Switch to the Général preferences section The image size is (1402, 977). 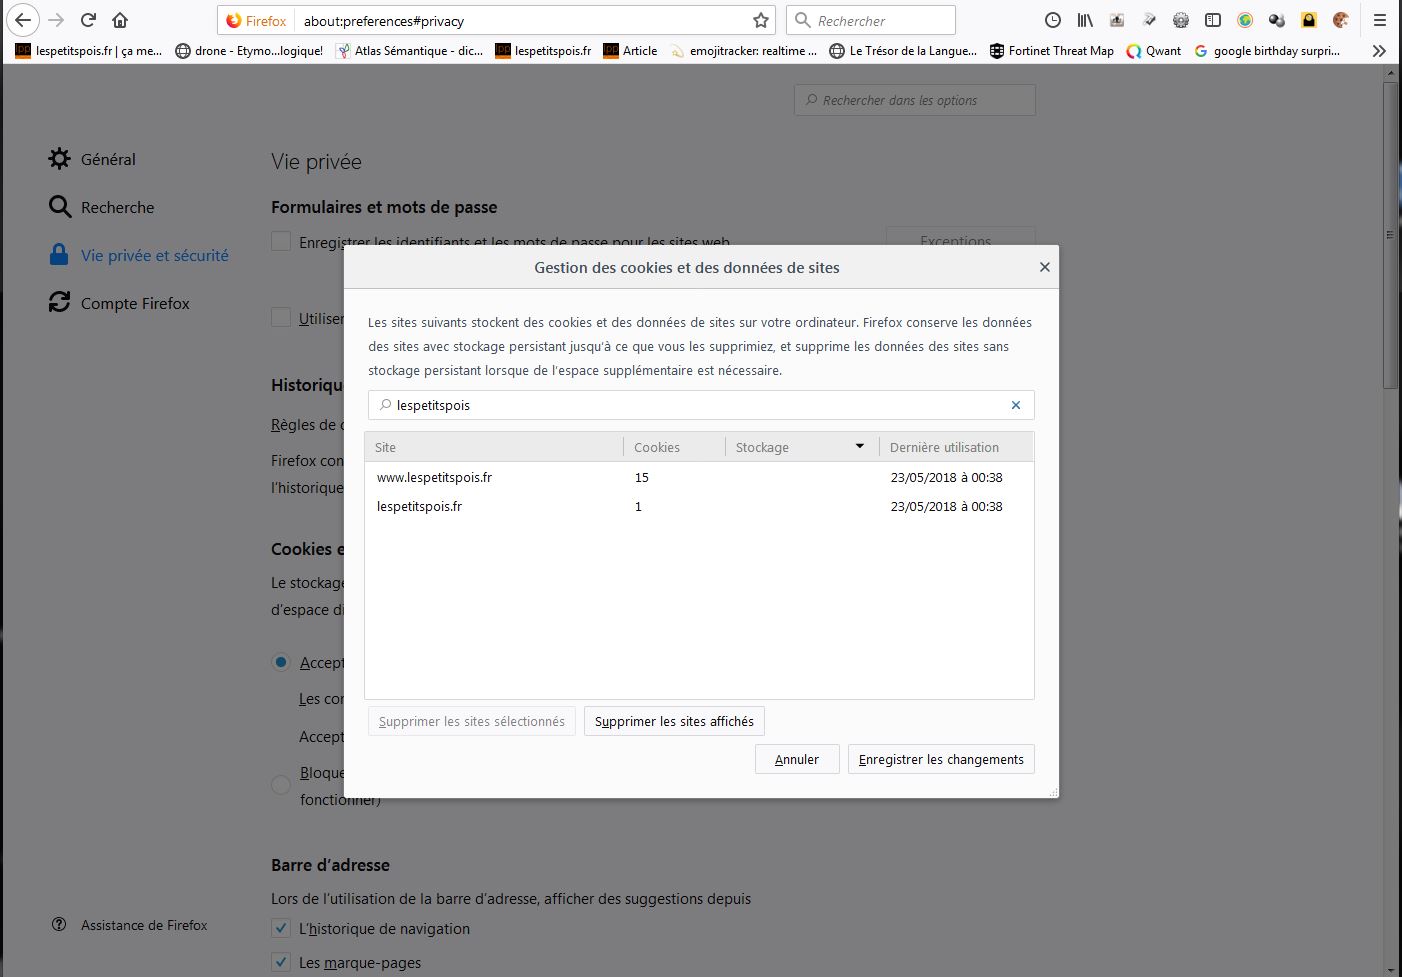[x=107, y=159]
